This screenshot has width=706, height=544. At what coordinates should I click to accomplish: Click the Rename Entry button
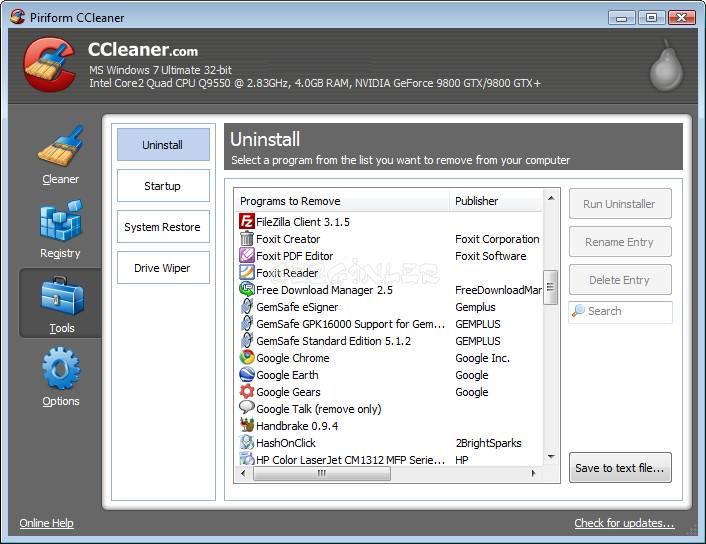coord(620,241)
